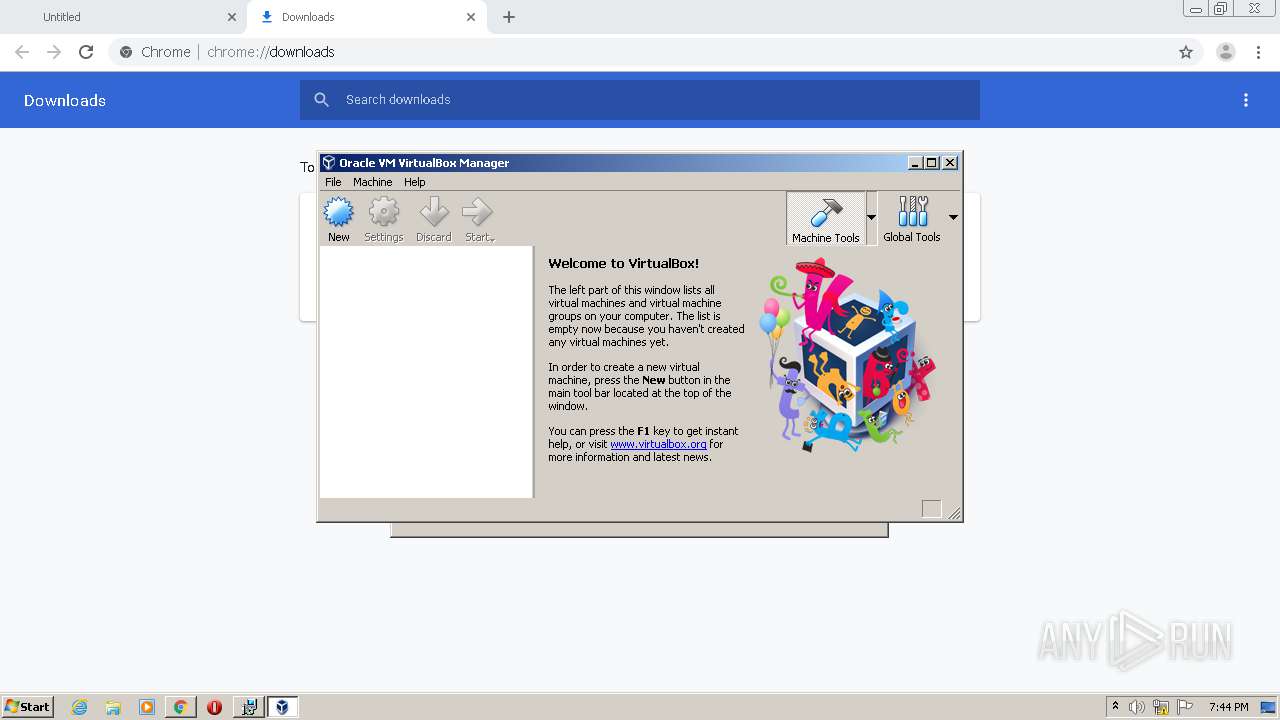Open Opera from the taskbar
This screenshot has width=1280, height=720.
[214, 707]
